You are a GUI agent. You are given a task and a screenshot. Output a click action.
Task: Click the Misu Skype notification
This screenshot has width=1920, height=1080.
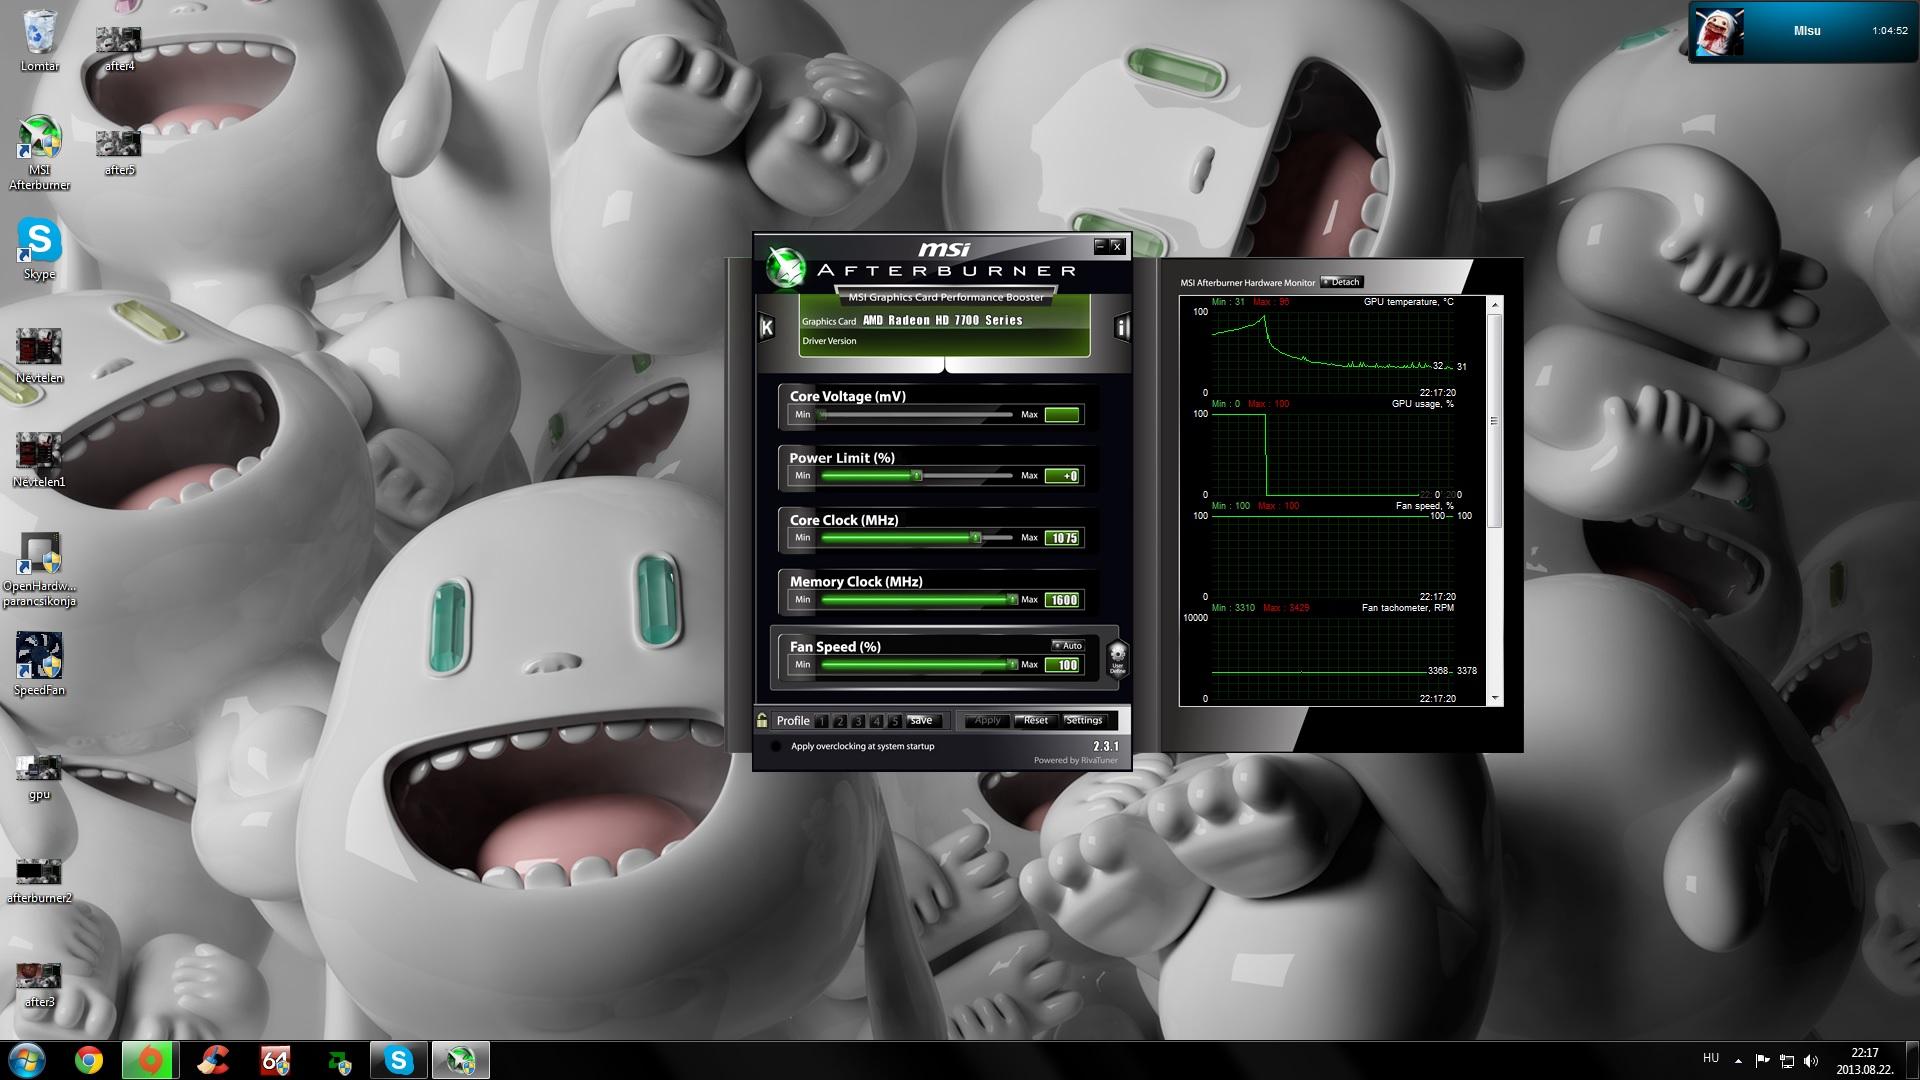tap(1802, 31)
